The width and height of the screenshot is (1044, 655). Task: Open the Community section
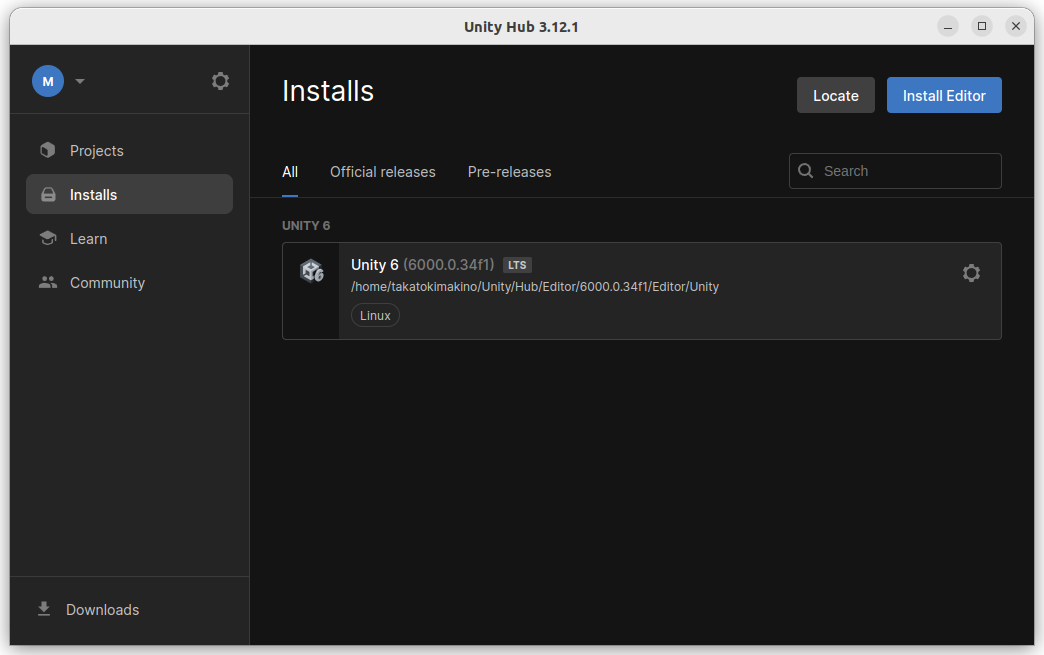129,282
